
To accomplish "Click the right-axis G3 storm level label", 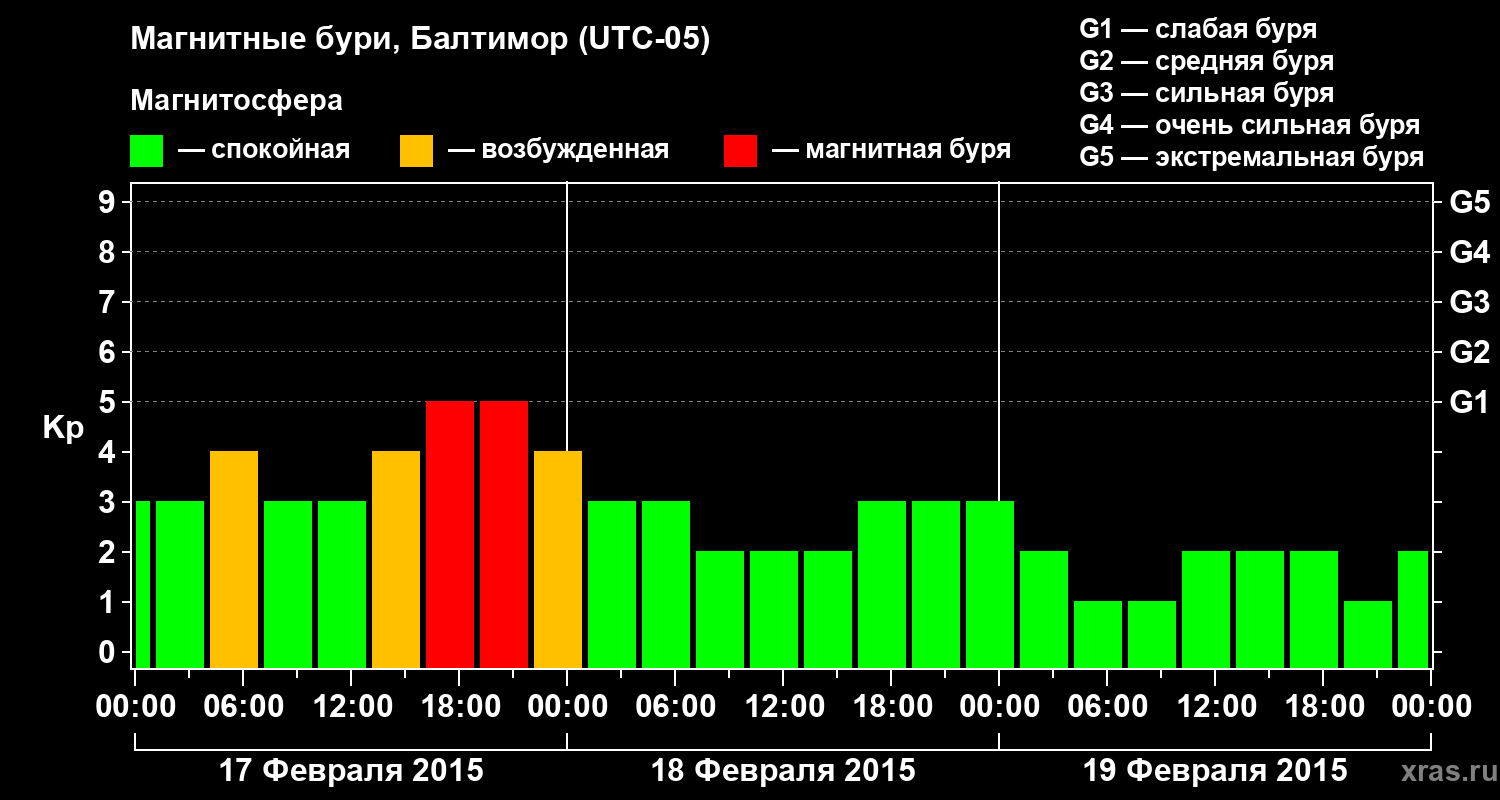I will [1469, 302].
